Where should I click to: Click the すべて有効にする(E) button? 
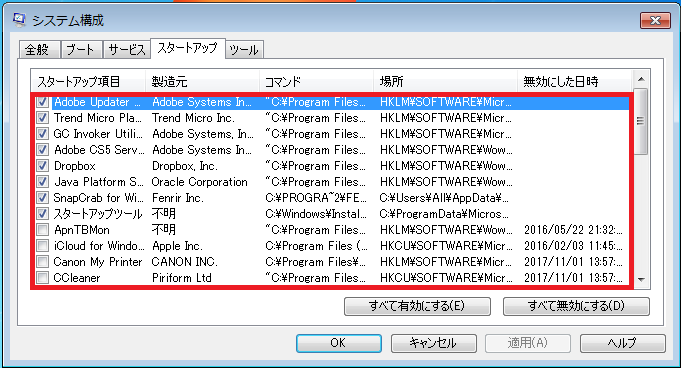tap(417, 306)
